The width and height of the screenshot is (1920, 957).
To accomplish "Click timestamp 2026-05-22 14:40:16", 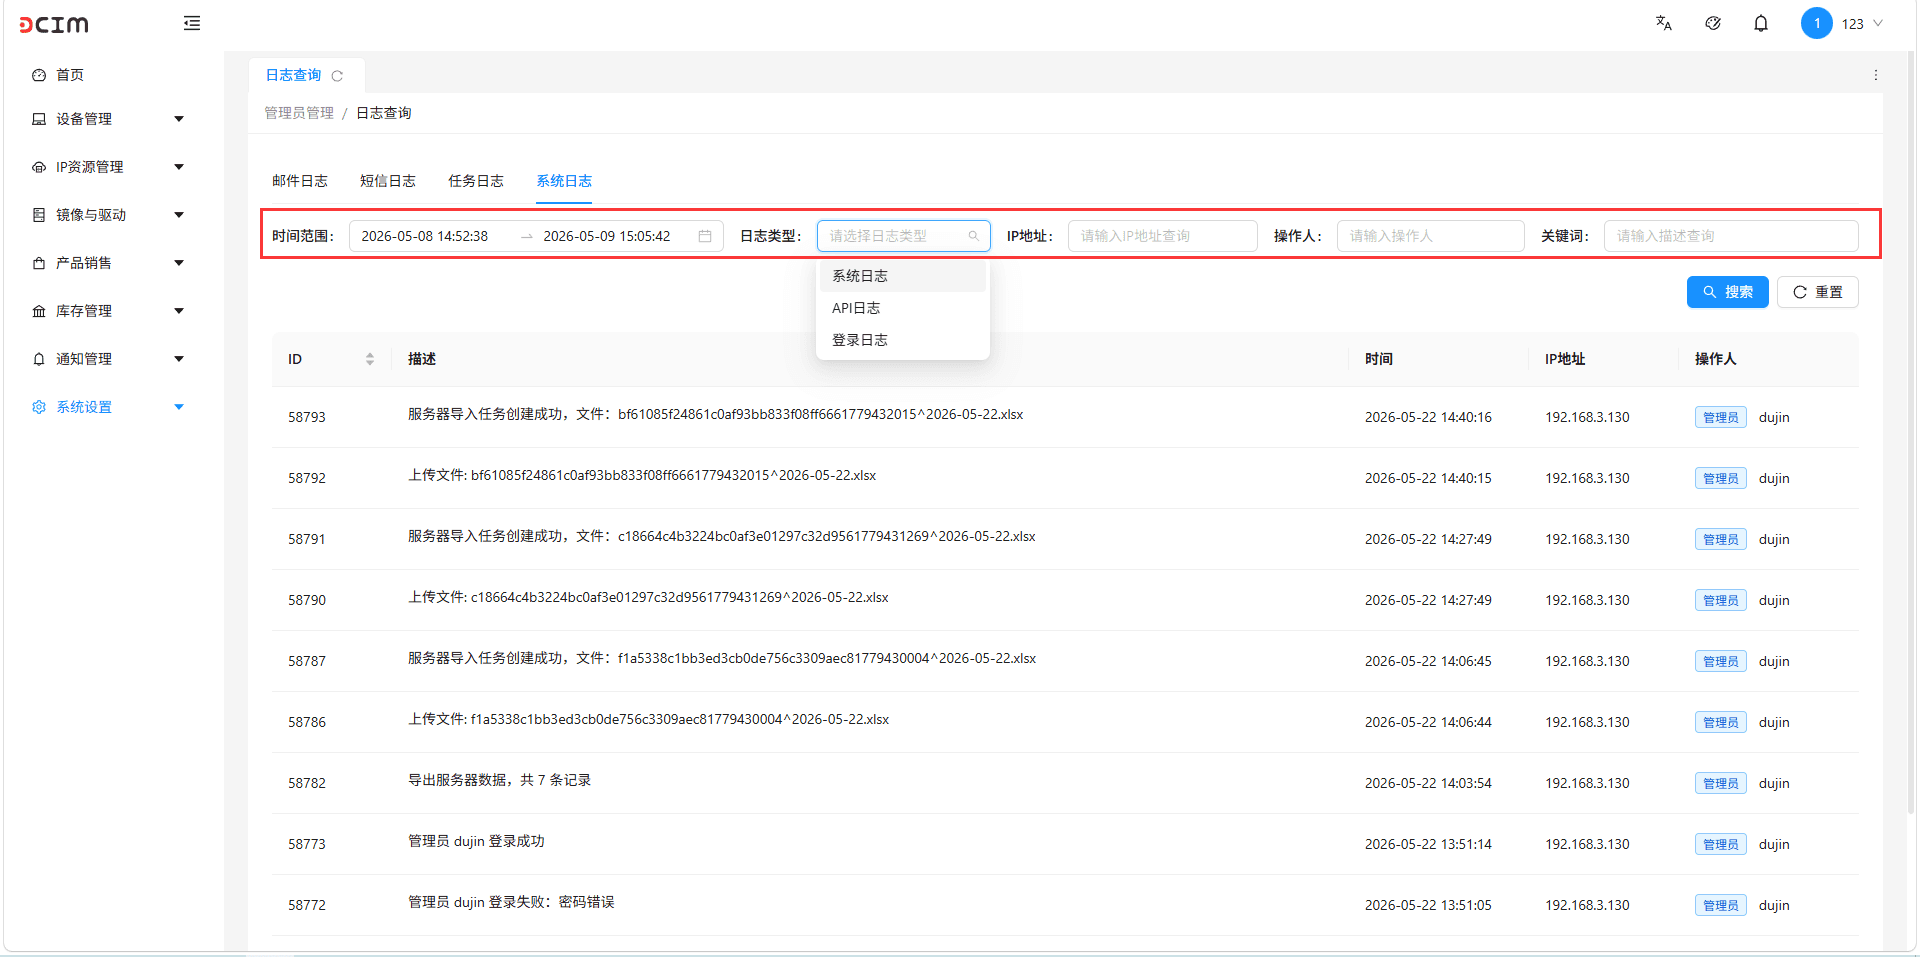I will click(x=1428, y=417).
